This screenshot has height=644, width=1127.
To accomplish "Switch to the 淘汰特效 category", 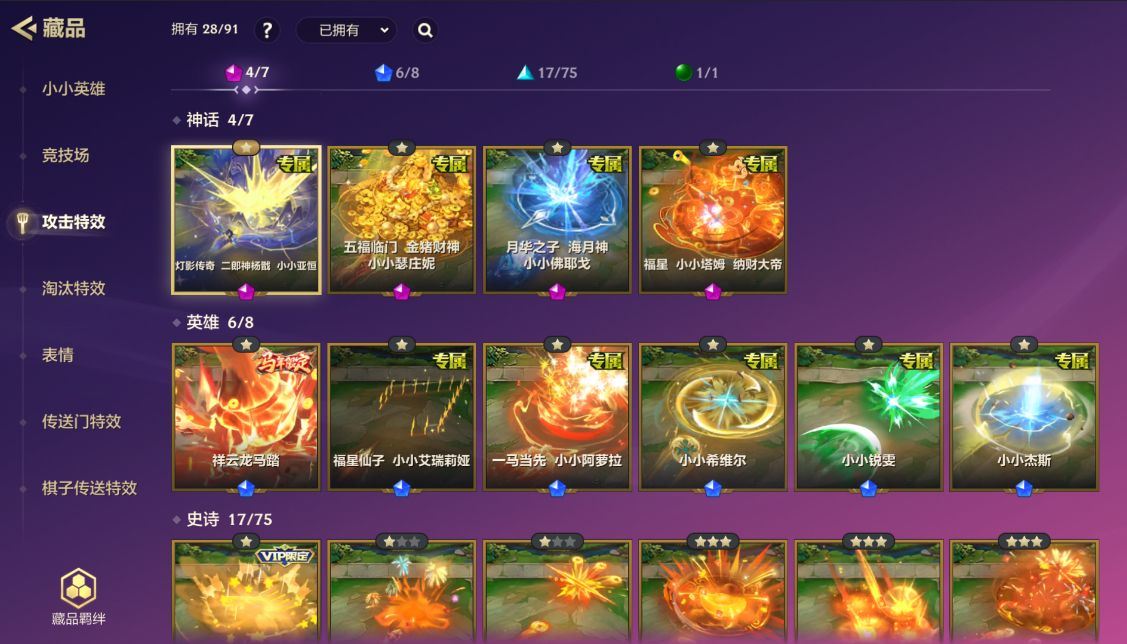I will (x=73, y=288).
